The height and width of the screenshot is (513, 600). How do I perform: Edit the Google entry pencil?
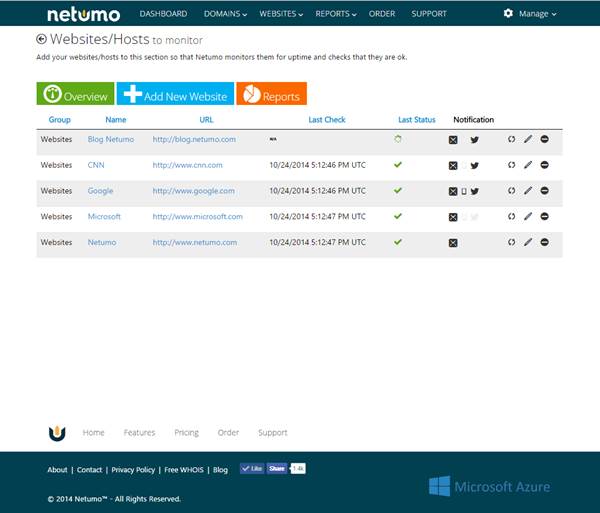(528, 191)
